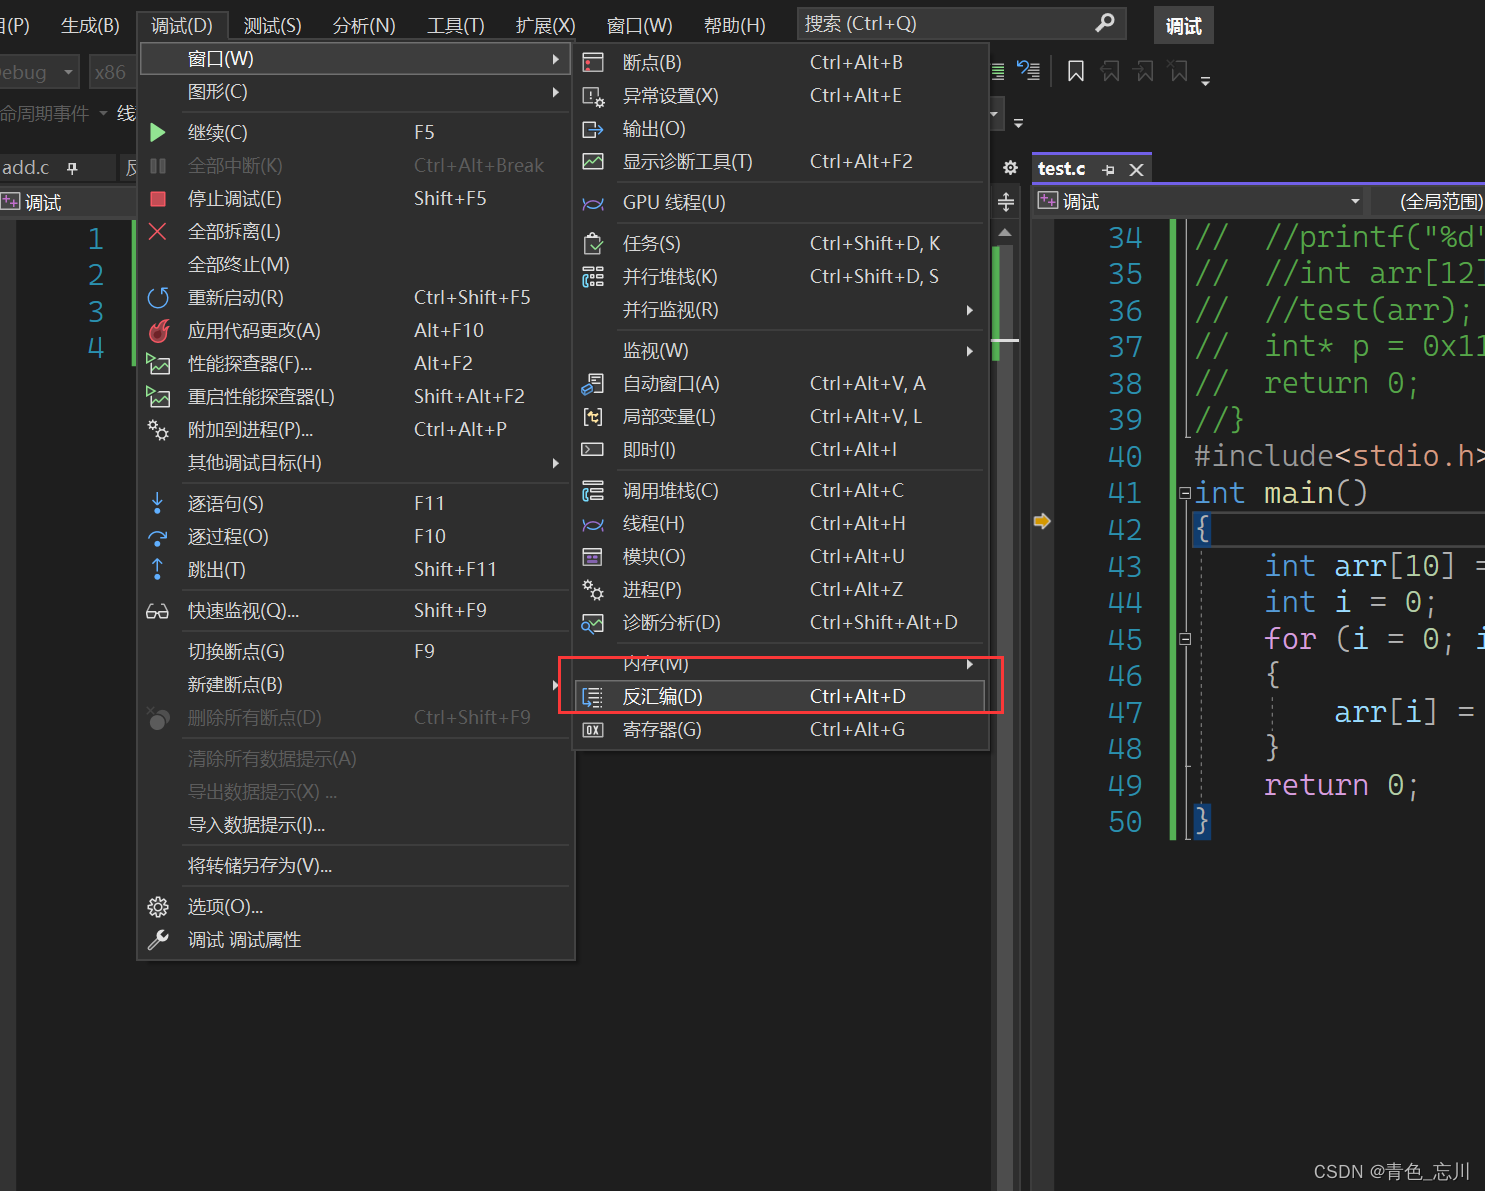Click the editor vertical scrollbar up arrow

(1005, 233)
